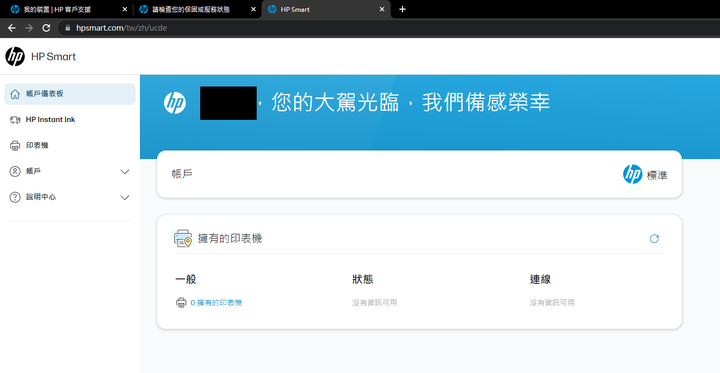This screenshot has width=720, height=373.
Task: Open 說明中心 in the sidebar
Action: click(x=70, y=197)
